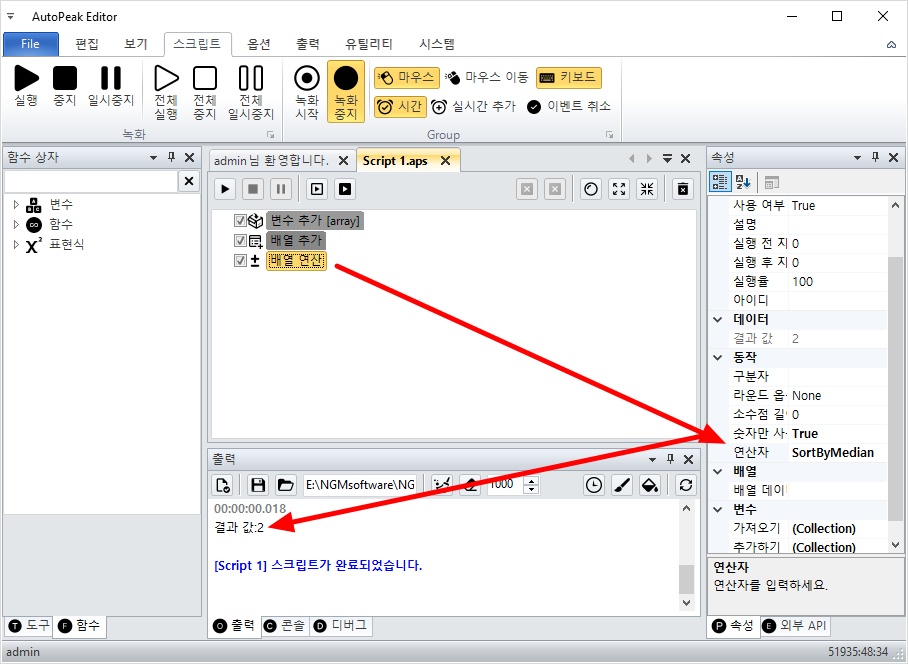908x664 pixels.
Task: Save output with floppy disk icon
Action: 258,485
